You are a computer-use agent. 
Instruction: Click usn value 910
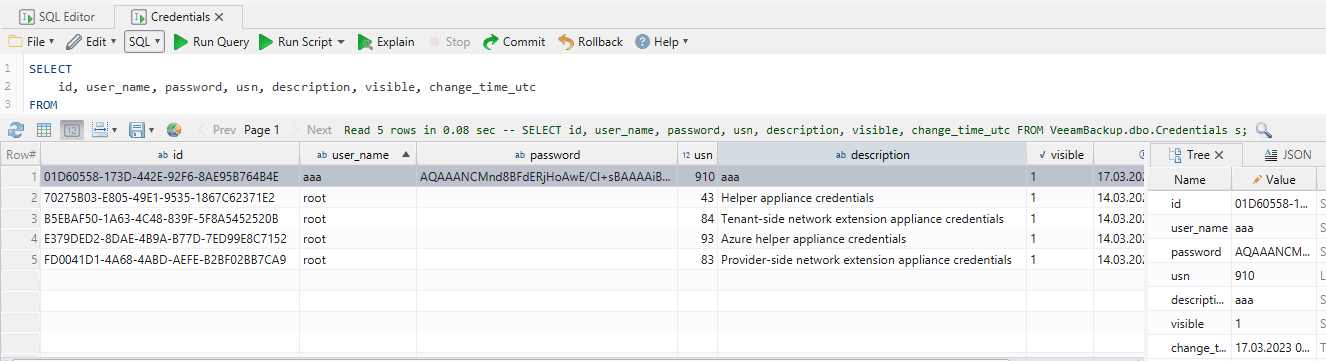pyautogui.click(x=697, y=177)
